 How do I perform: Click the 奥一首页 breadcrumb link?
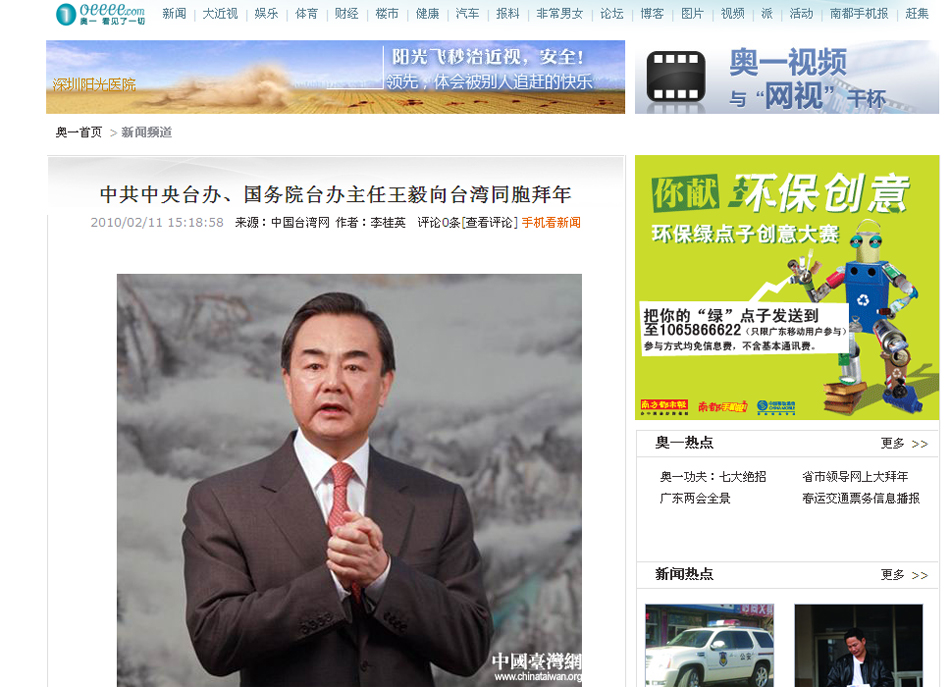pyautogui.click(x=78, y=132)
